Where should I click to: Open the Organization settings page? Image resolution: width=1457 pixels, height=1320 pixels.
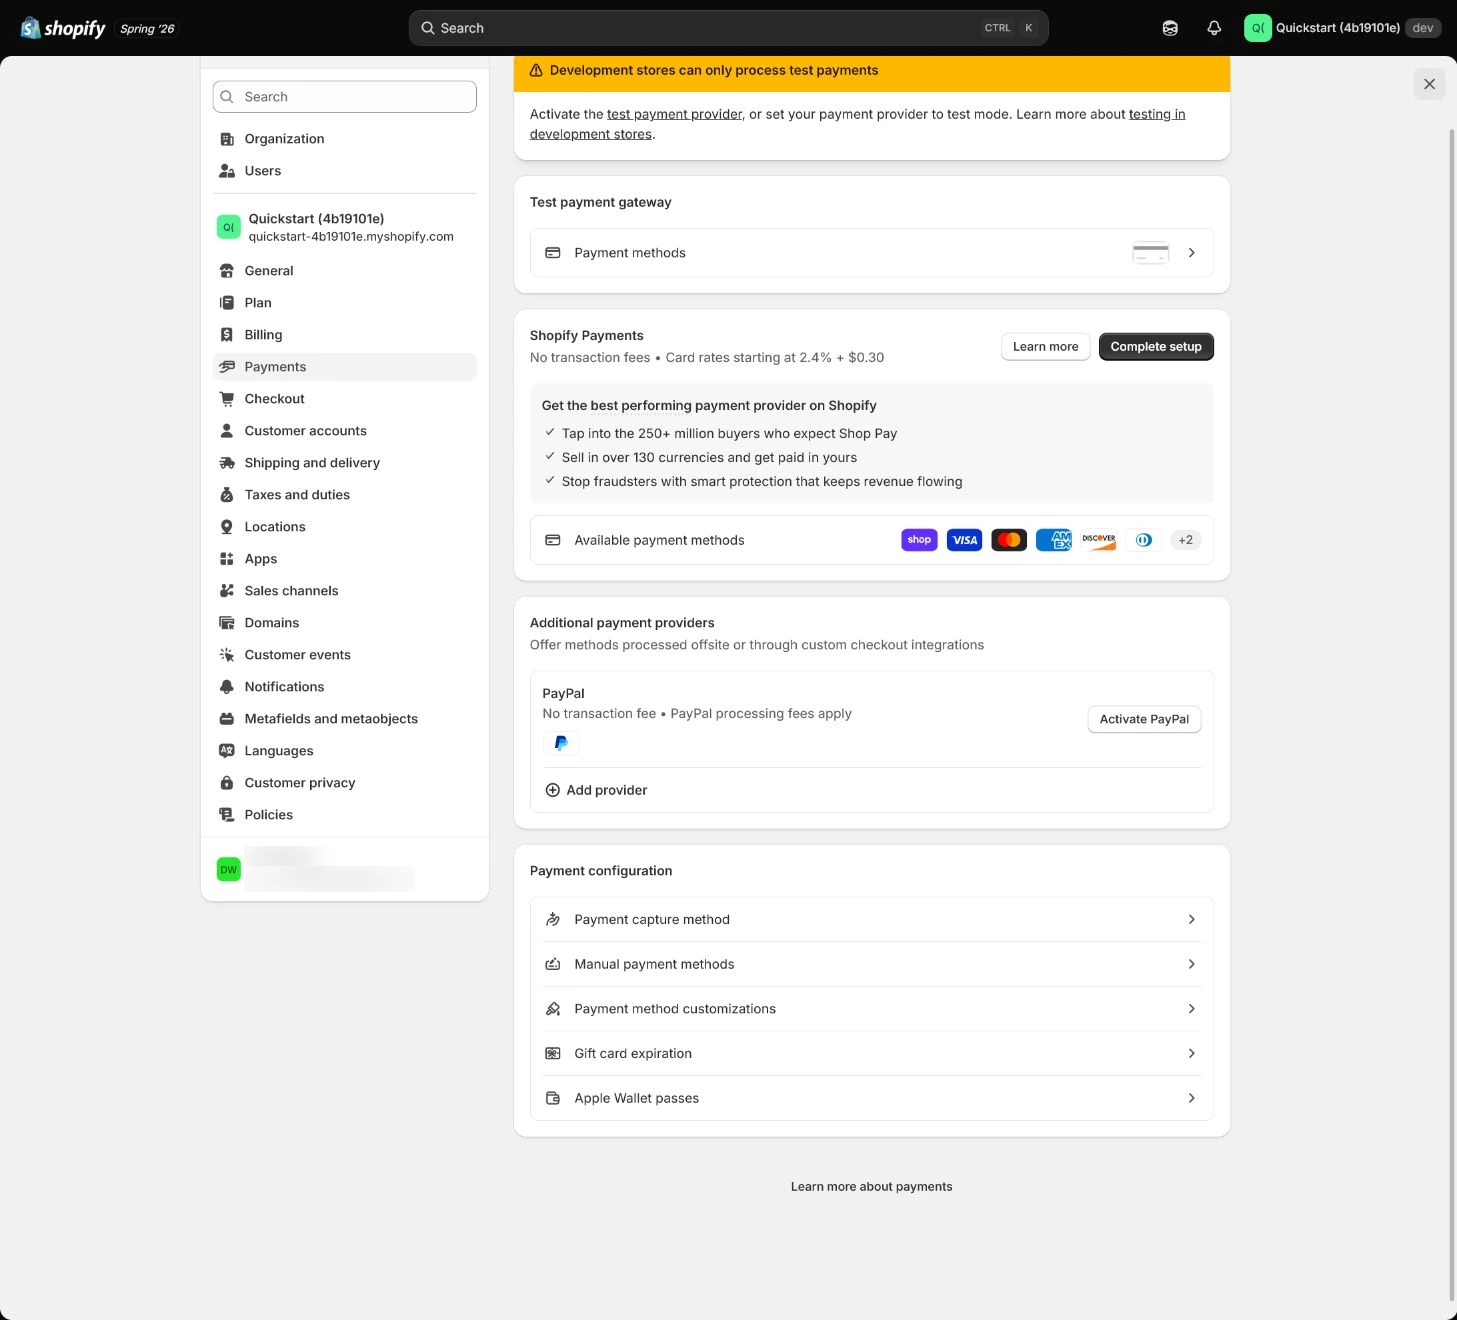pyautogui.click(x=345, y=139)
